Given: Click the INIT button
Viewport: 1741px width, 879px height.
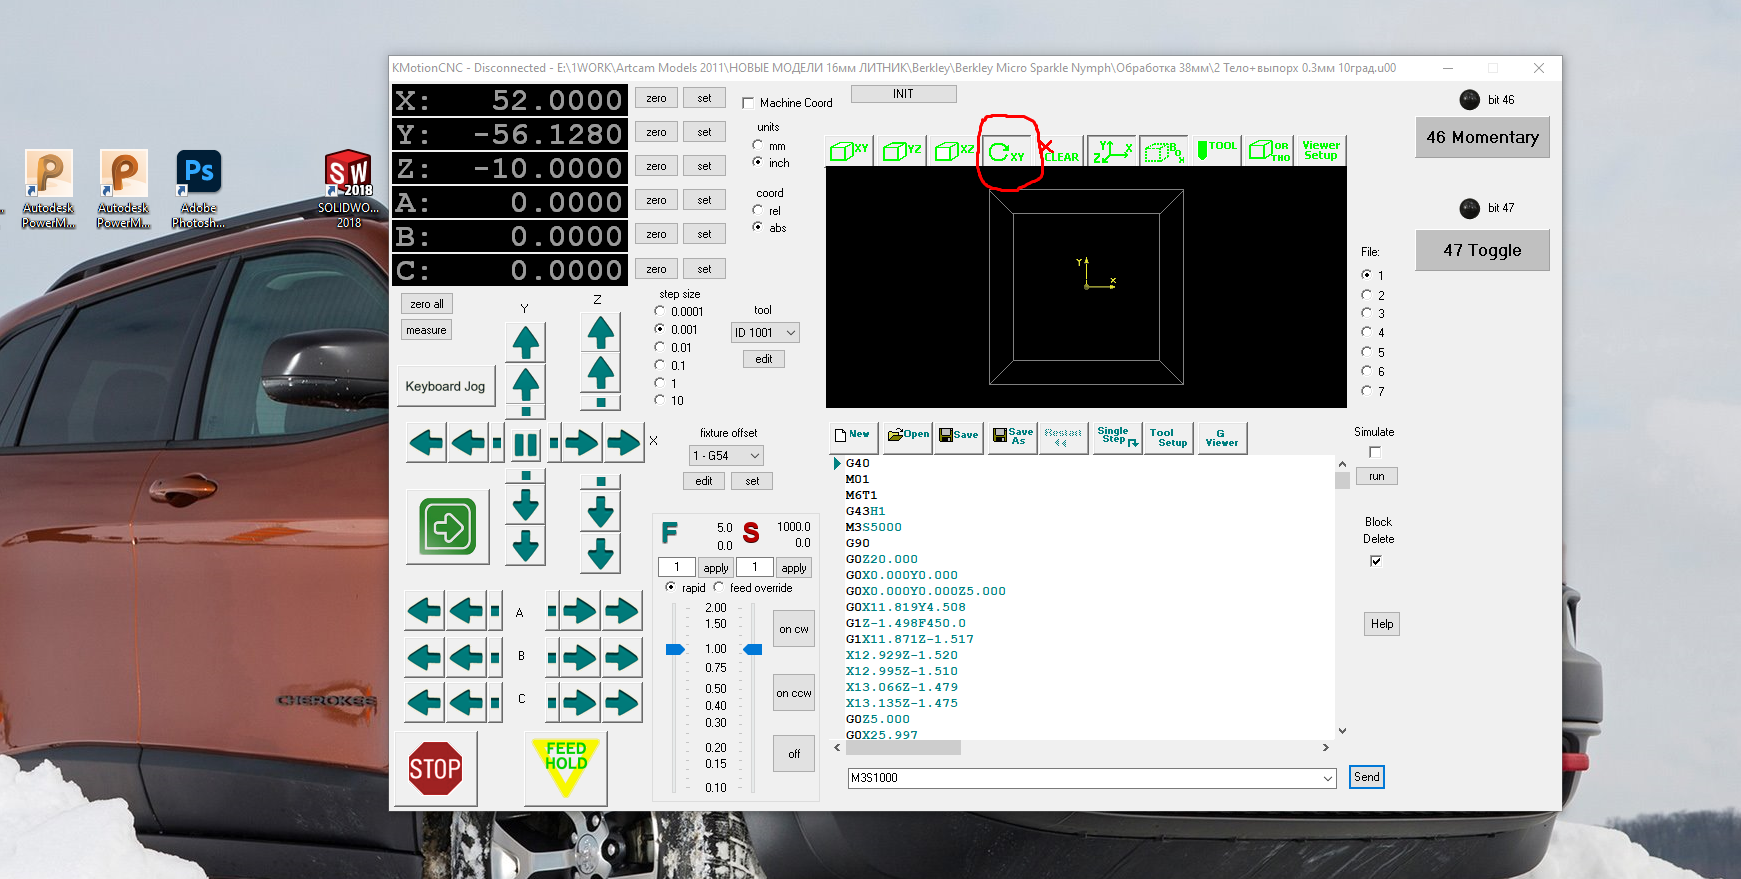Looking at the screenshot, I should click(903, 94).
